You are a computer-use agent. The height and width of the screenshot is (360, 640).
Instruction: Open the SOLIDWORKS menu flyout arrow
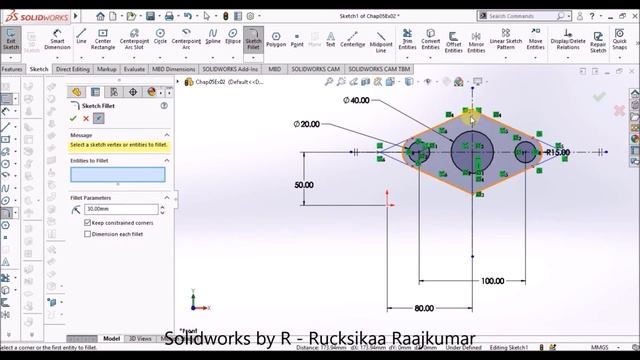click(x=76, y=16)
